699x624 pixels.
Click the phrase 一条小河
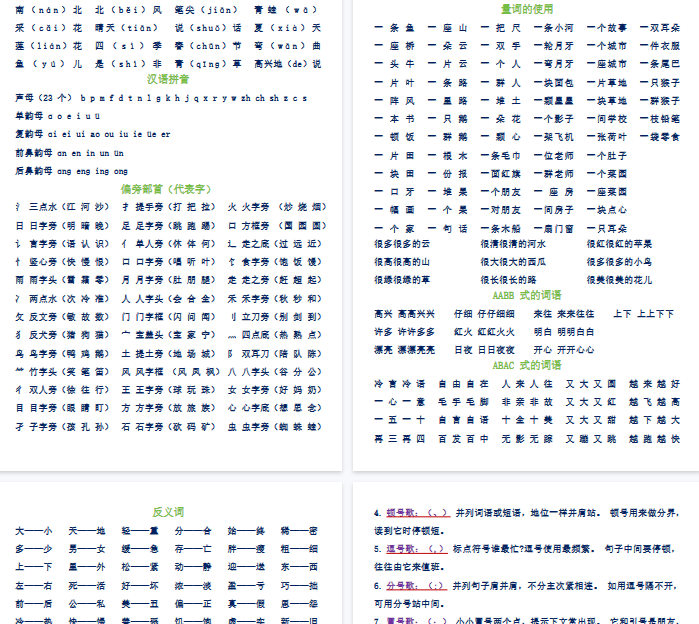tap(555, 28)
